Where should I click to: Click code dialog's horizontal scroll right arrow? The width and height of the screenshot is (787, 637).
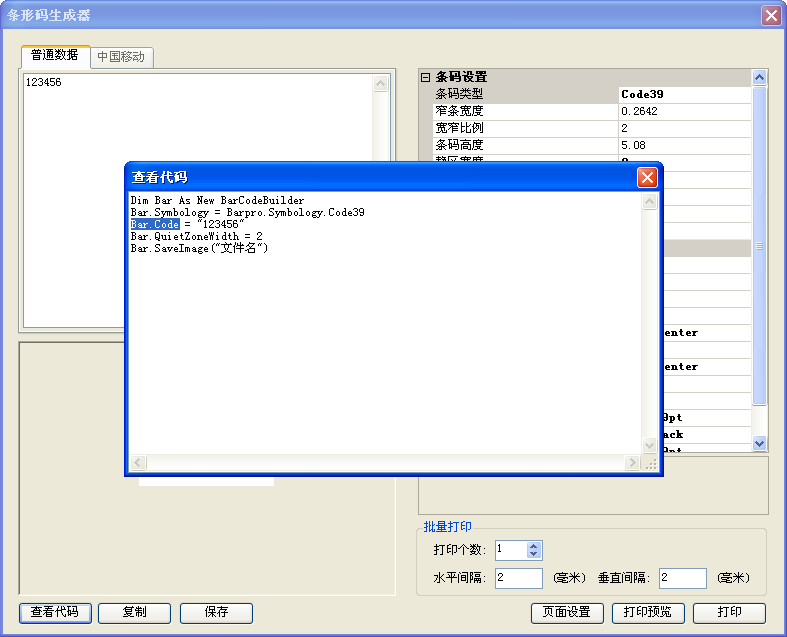coord(631,463)
